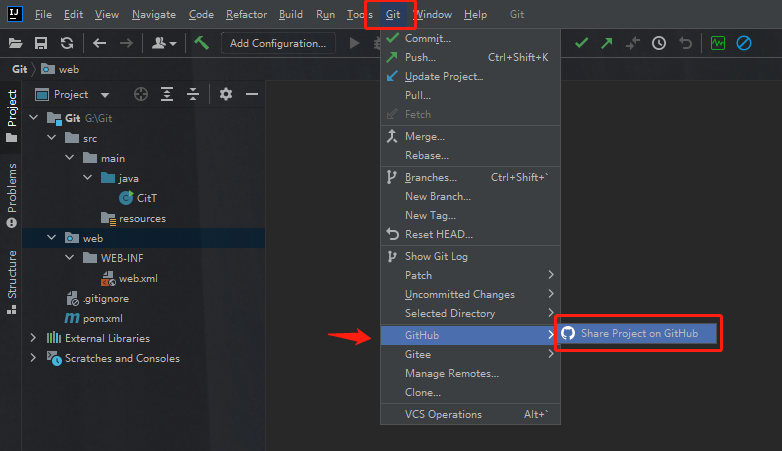Image resolution: width=782 pixels, height=451 pixels.
Task: Click the Synchronize refresh icon
Action: pyautogui.click(x=67, y=43)
